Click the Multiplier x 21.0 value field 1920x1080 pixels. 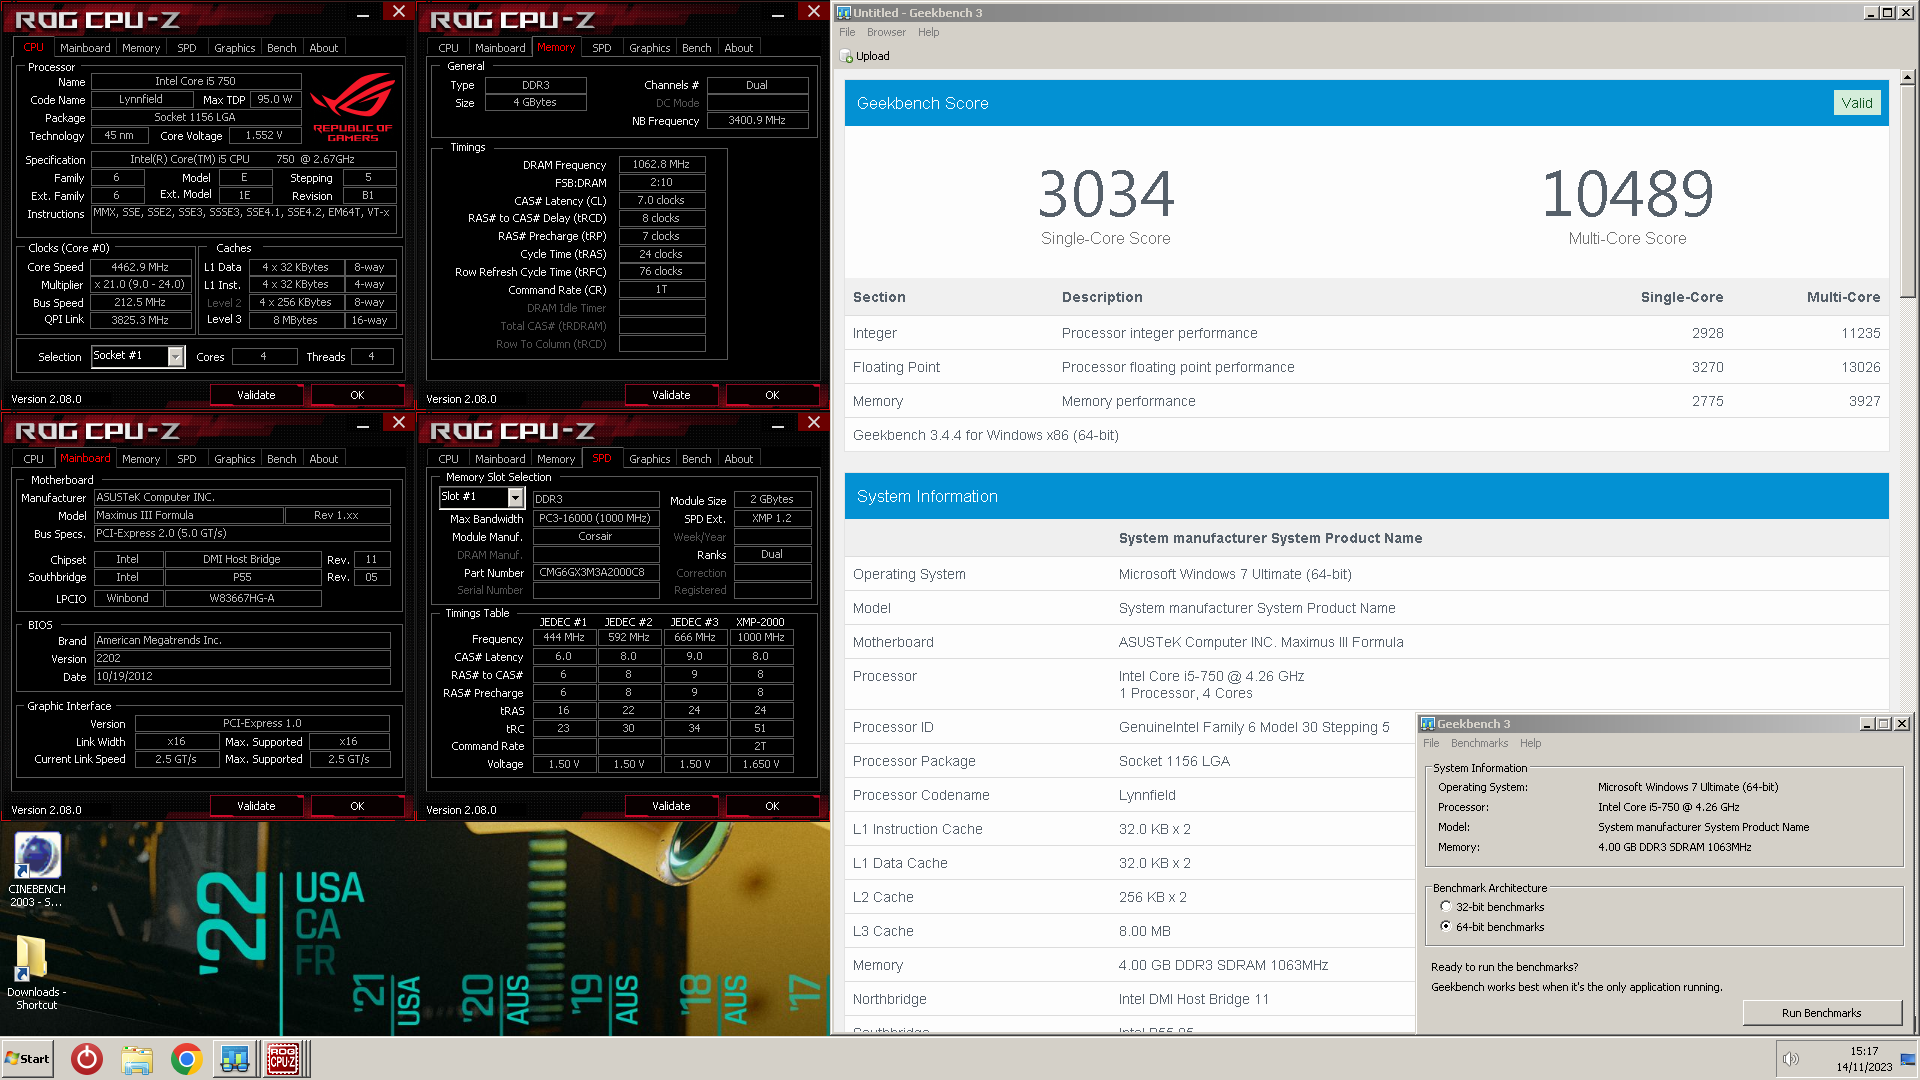tap(139, 284)
